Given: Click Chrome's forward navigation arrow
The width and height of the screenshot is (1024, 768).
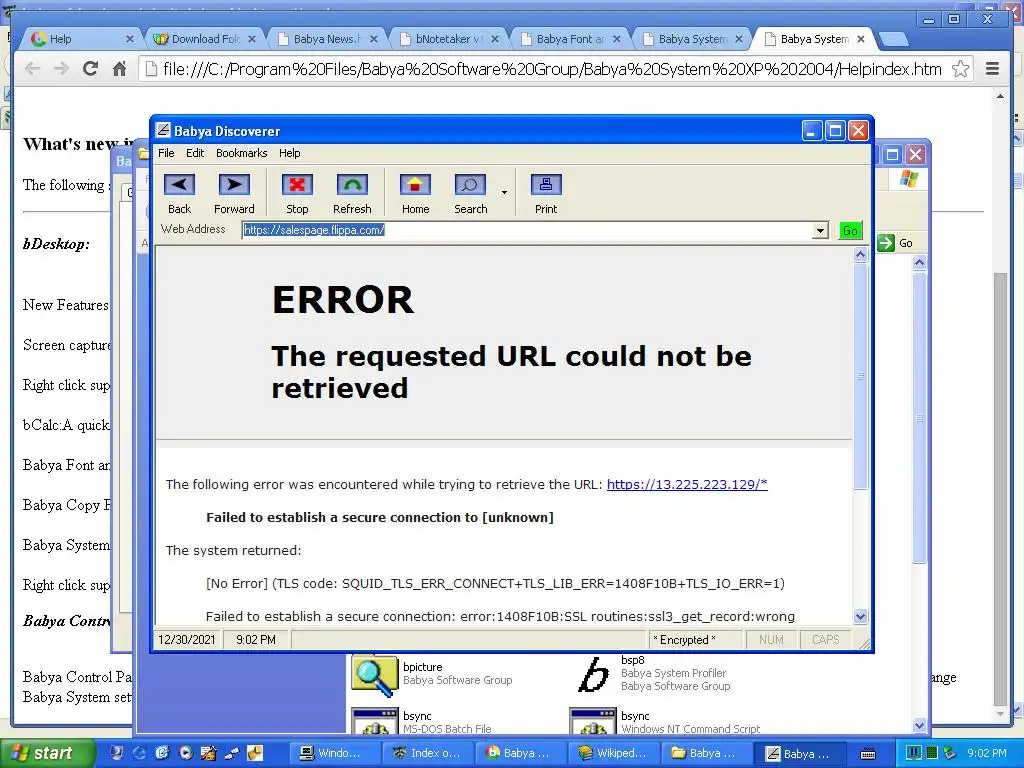Looking at the screenshot, I should (61, 69).
